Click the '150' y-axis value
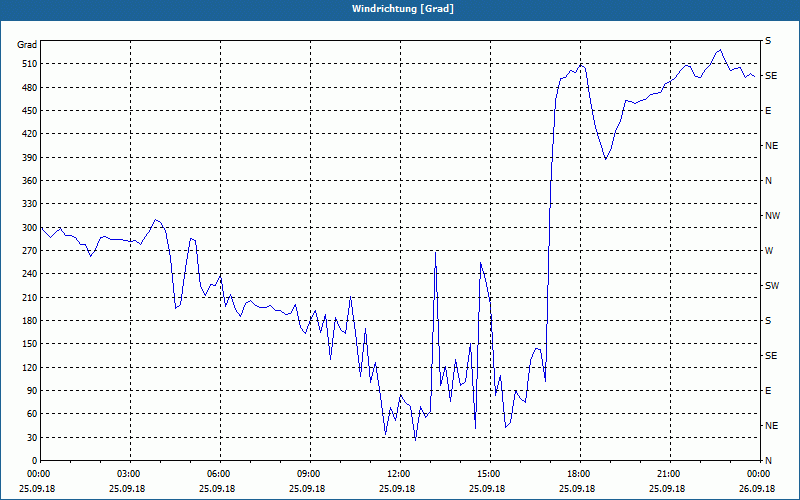The image size is (800, 500). 30,344
